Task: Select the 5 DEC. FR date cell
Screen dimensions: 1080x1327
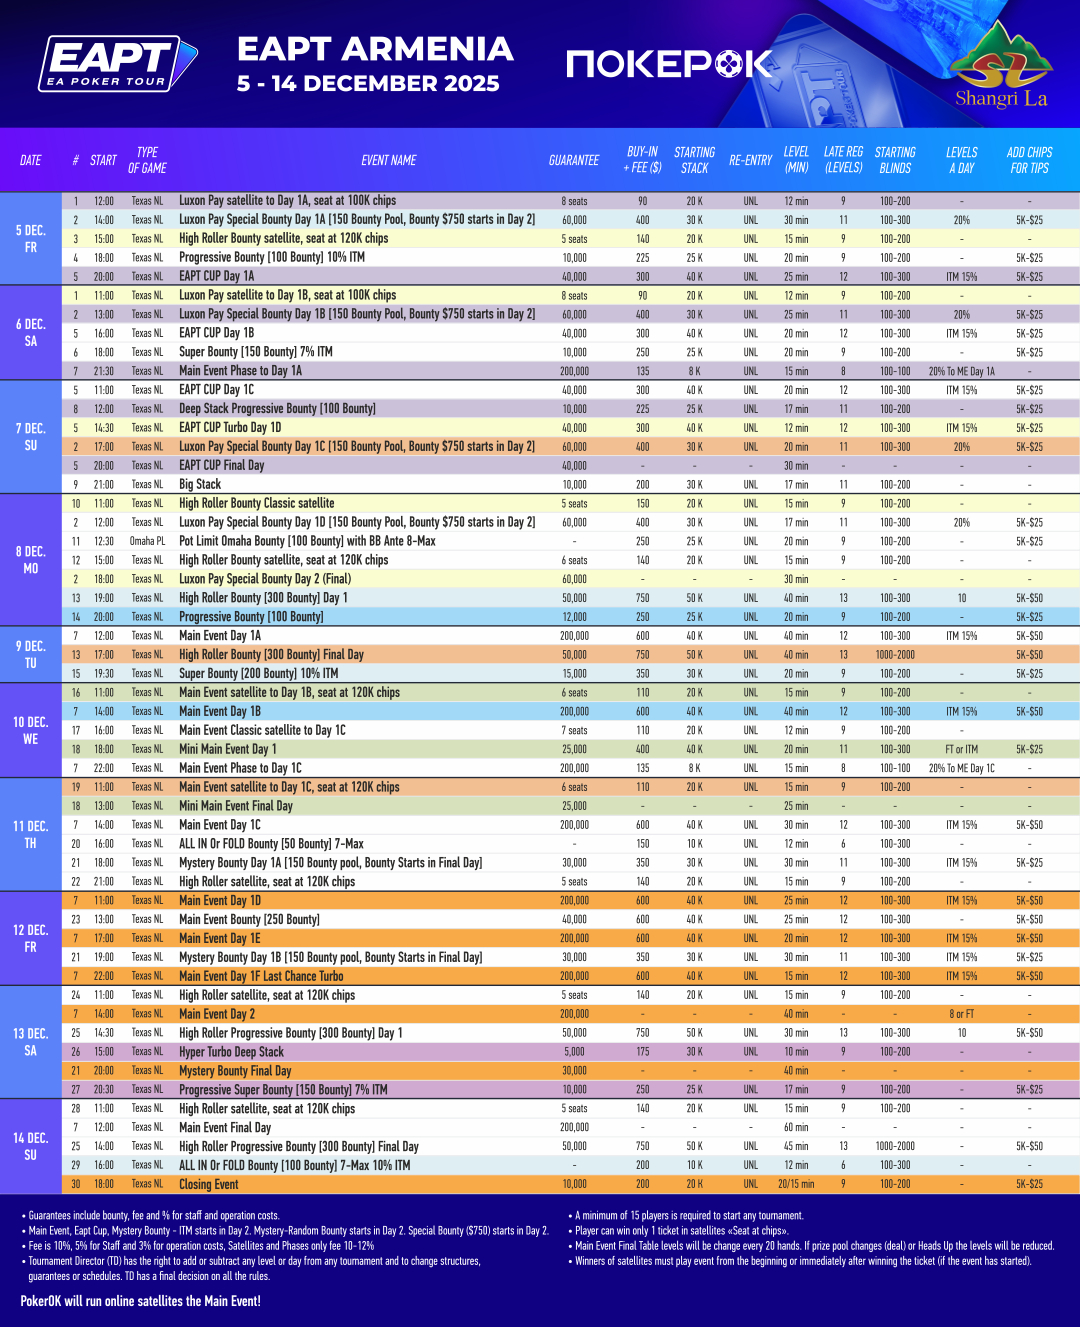Action: pos(31,238)
